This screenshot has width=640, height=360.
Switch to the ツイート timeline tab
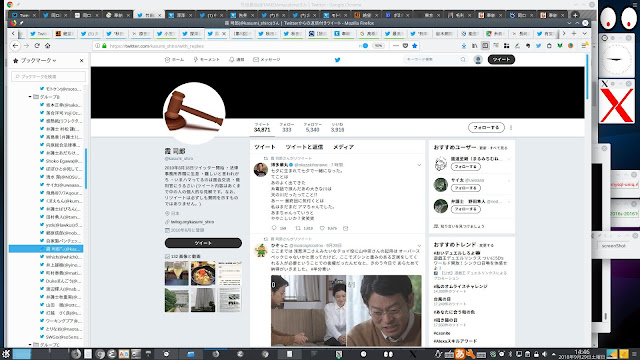coord(264,147)
